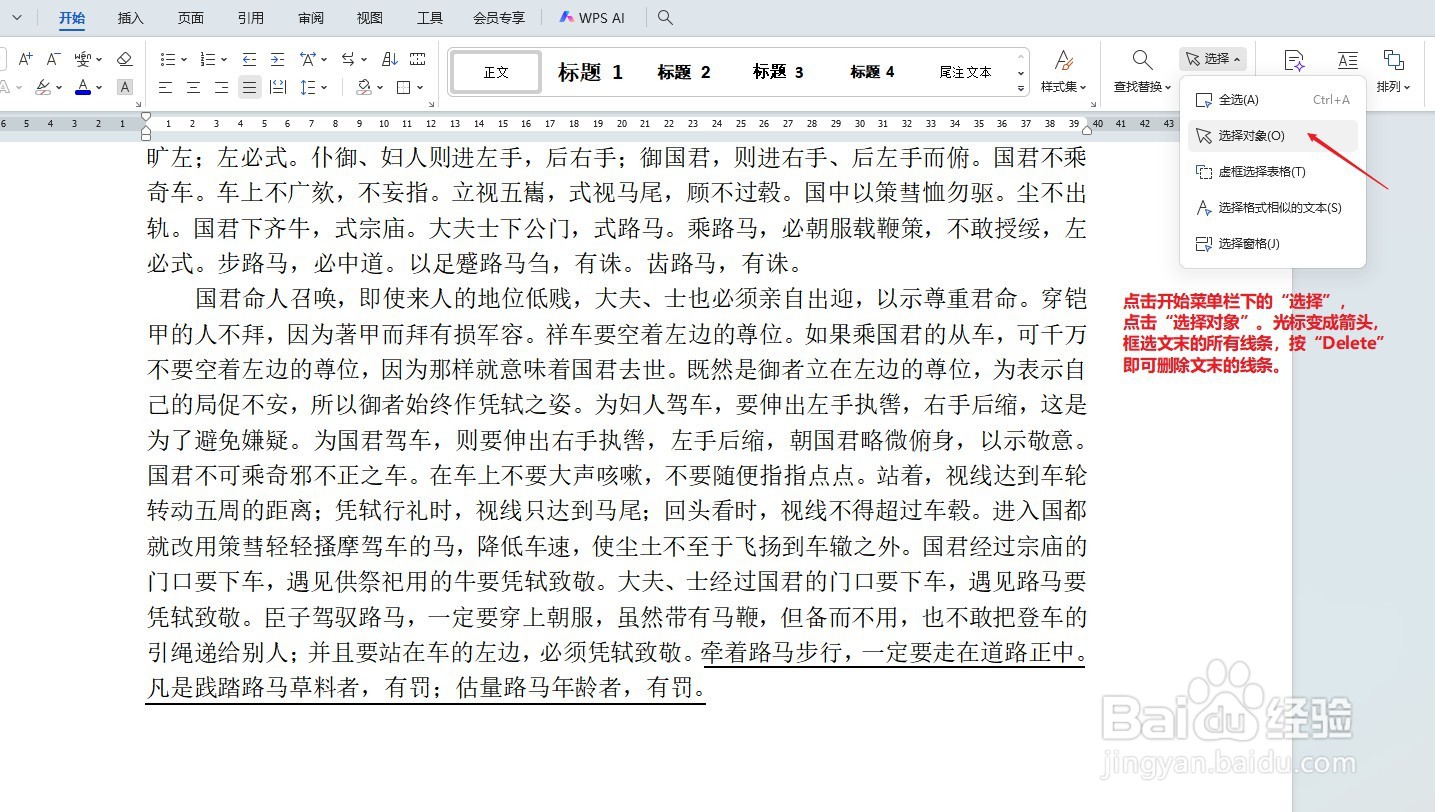The height and width of the screenshot is (812, 1435).
Task: Open the line spacing dropdown
Action: [x=313, y=87]
